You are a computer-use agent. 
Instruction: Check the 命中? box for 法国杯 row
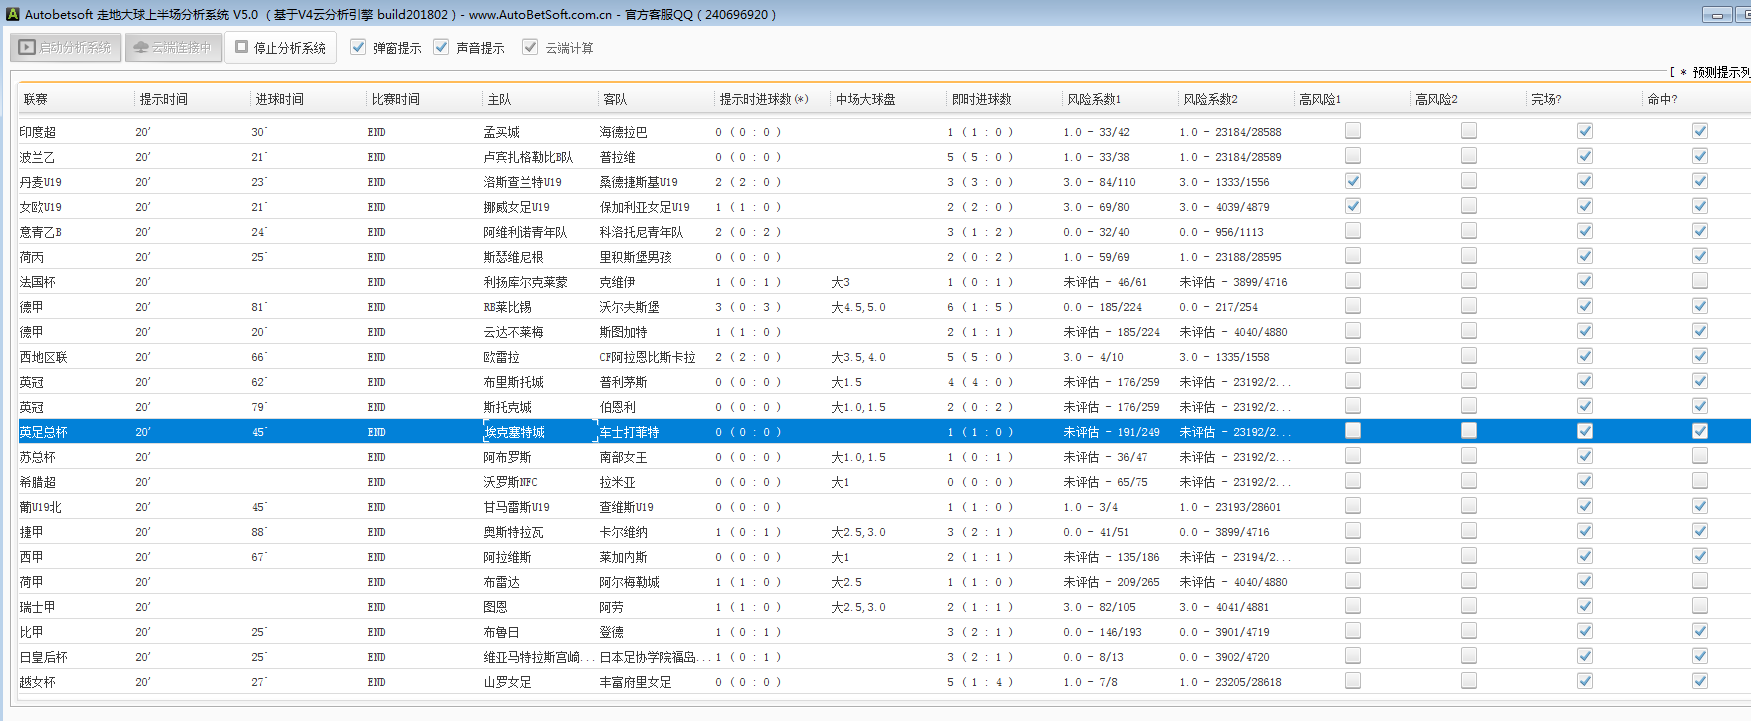click(x=1700, y=281)
